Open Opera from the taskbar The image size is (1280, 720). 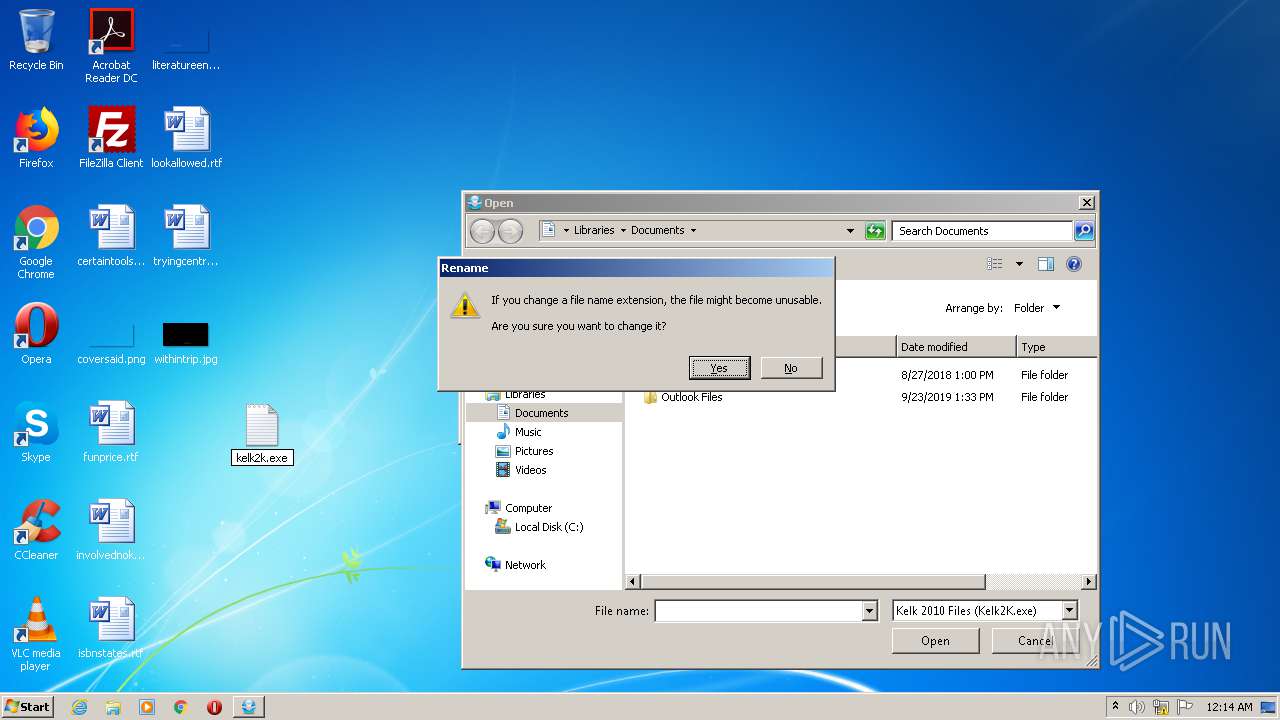(214, 707)
